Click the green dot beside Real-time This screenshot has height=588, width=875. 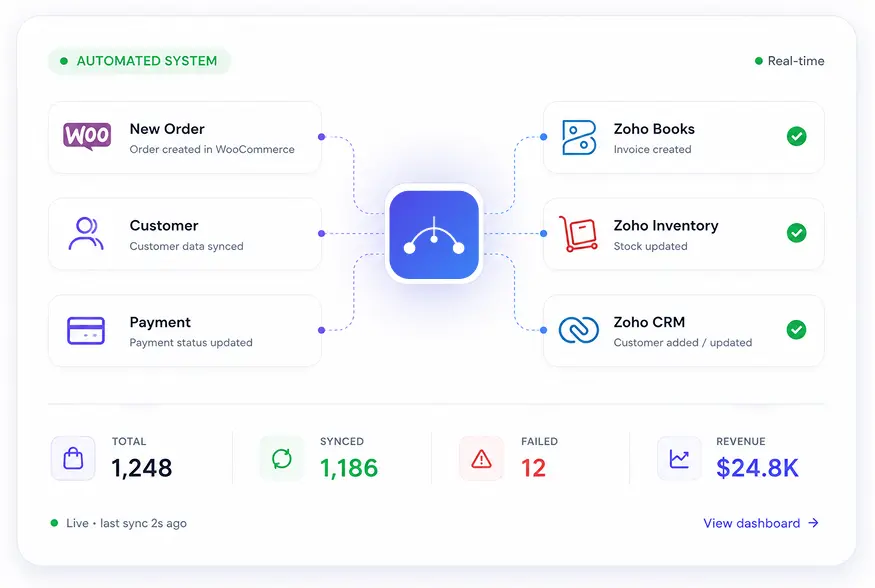(758, 61)
